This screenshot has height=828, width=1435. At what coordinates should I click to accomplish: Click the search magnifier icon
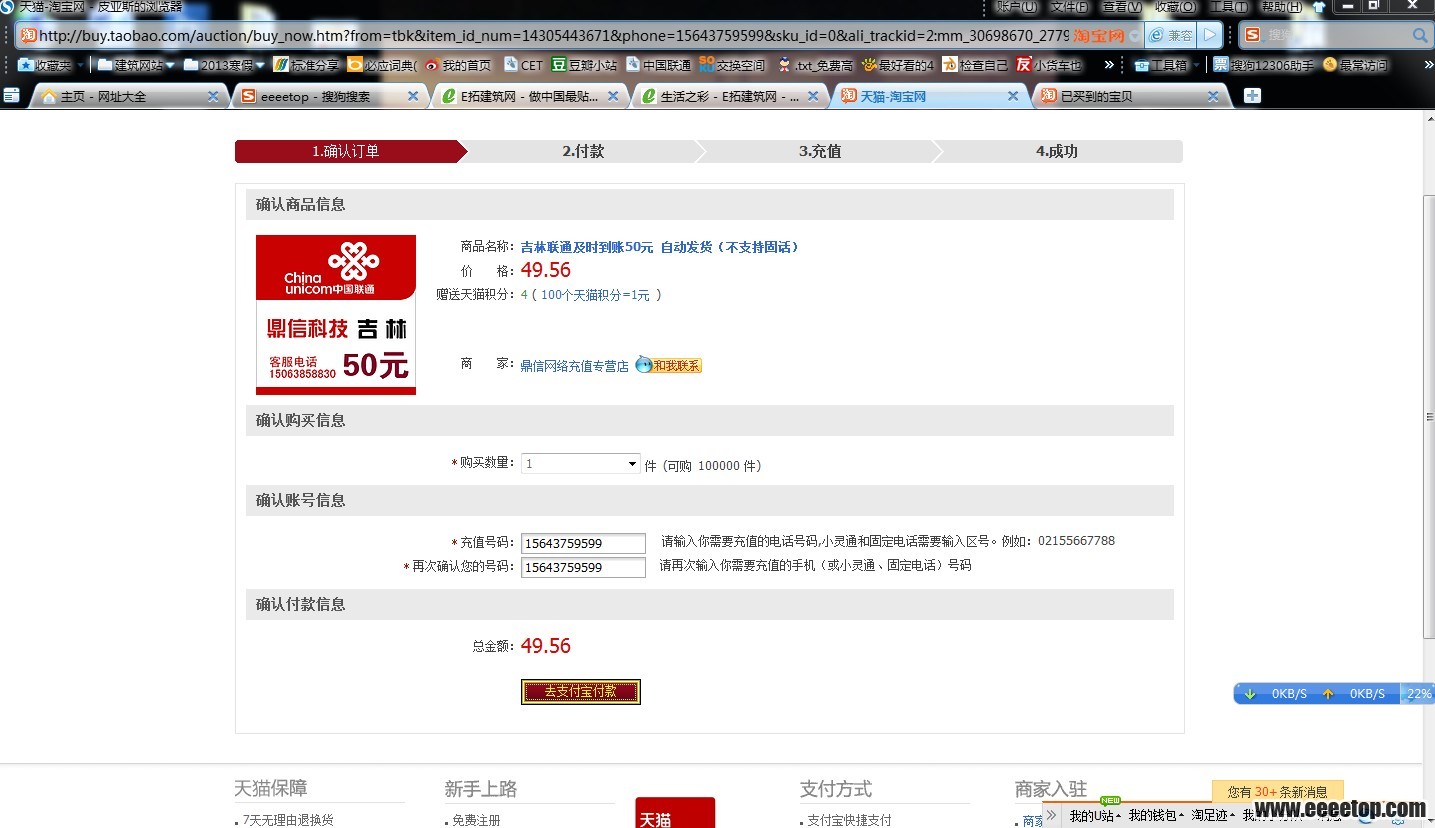pos(1420,35)
